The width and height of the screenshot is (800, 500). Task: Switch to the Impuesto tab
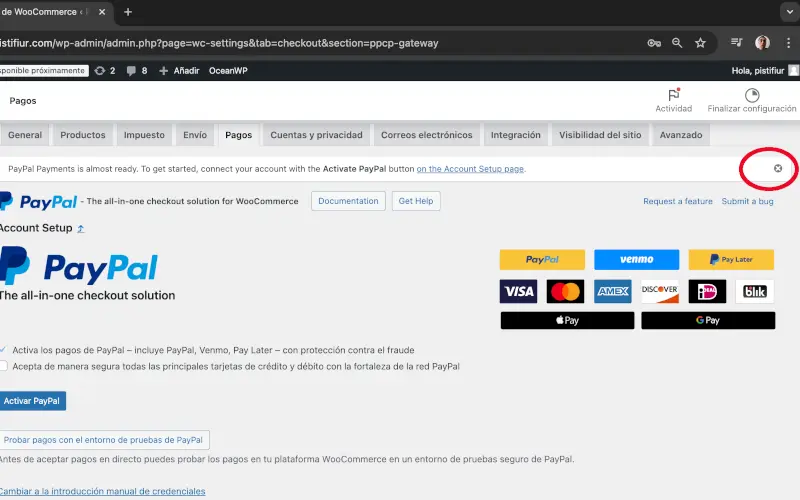144,135
